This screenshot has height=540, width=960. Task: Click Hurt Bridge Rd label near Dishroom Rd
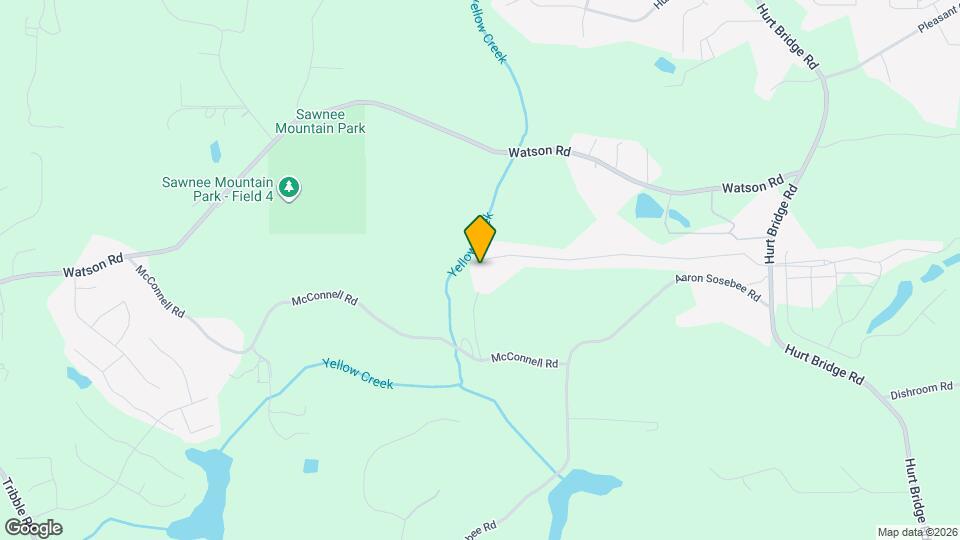[824, 364]
